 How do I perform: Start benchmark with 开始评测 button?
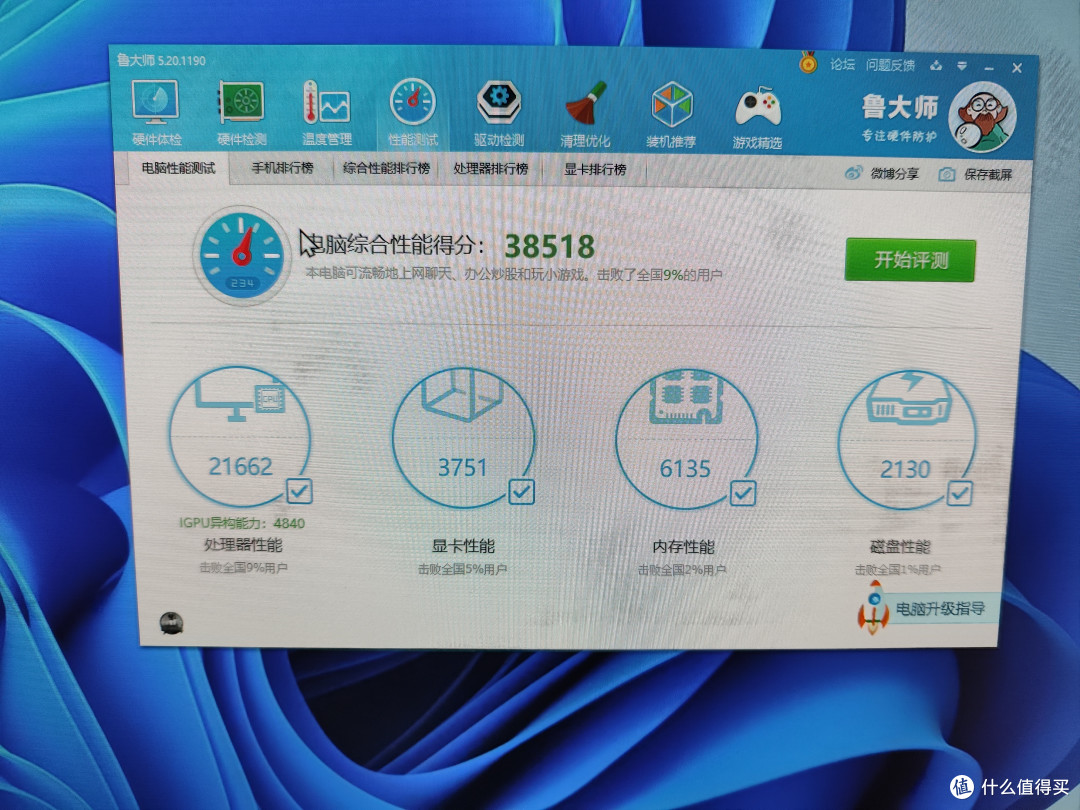pyautogui.click(x=911, y=260)
